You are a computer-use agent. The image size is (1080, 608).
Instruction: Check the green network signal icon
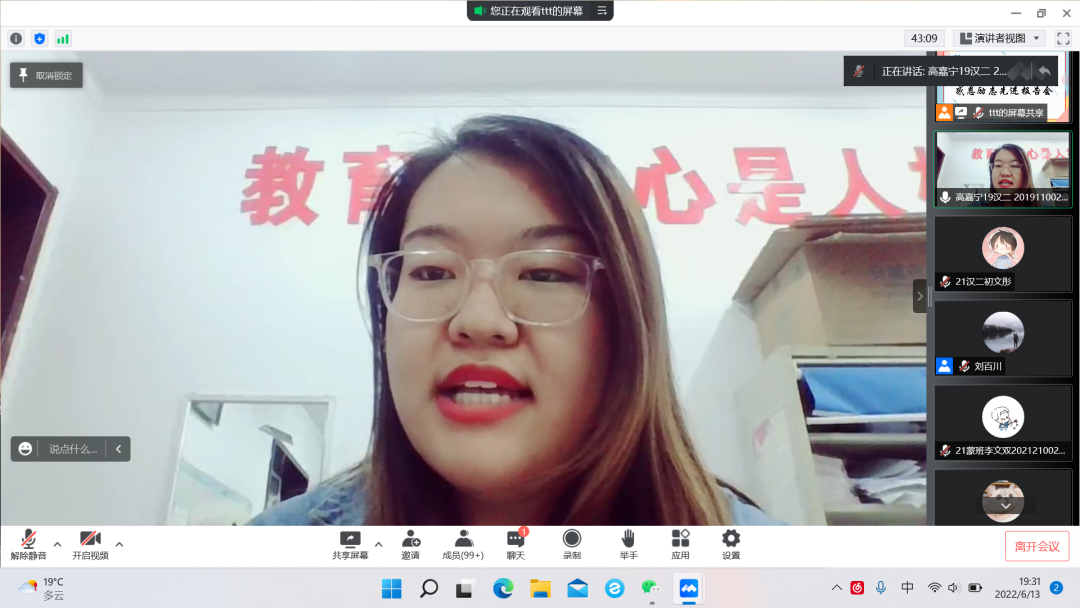pos(63,39)
